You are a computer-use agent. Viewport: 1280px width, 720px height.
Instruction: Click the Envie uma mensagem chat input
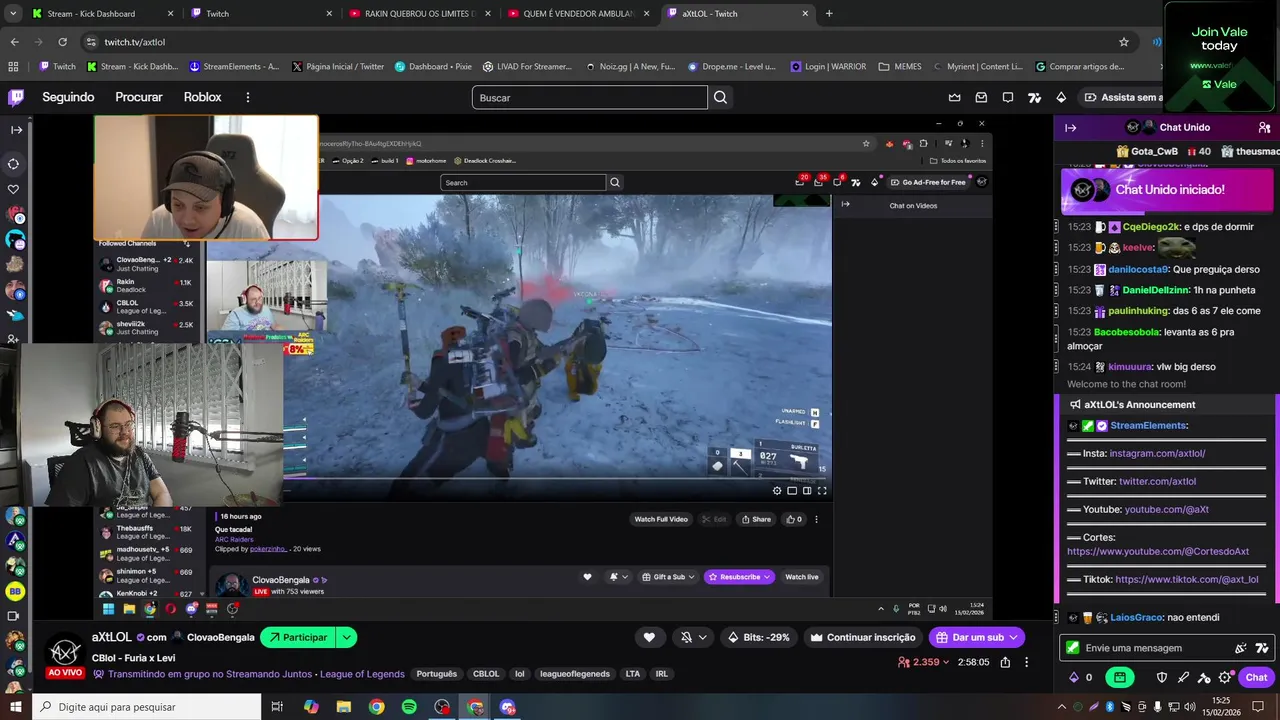pos(1150,648)
